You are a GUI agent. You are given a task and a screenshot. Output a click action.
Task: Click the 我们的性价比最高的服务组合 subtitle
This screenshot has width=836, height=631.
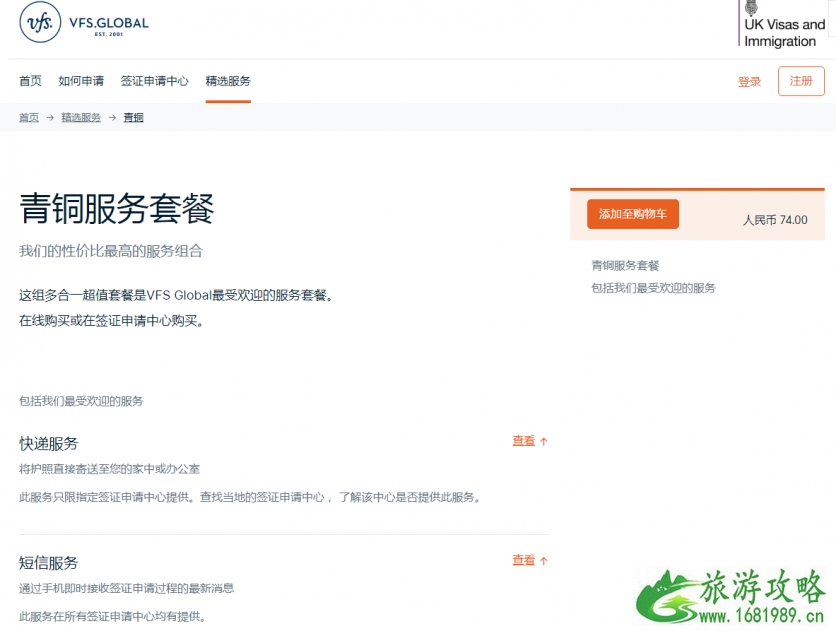coord(111,251)
